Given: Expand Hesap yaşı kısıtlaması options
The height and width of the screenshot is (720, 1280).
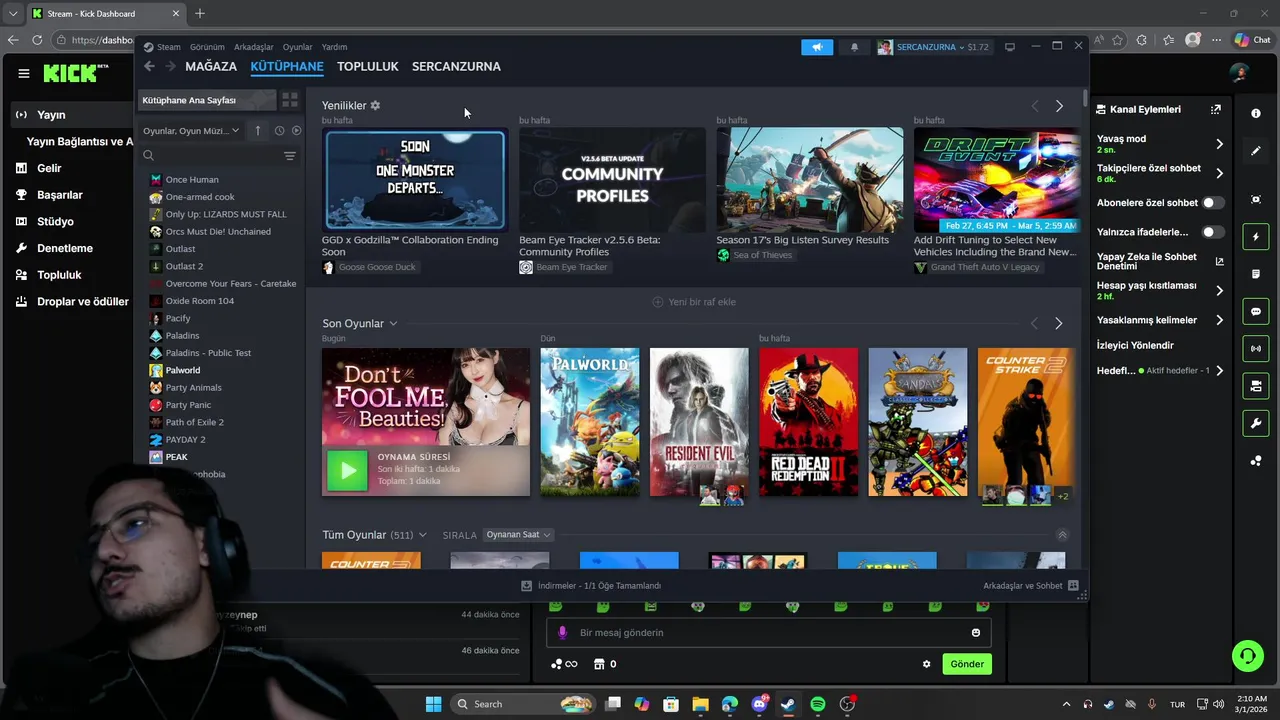Looking at the screenshot, I should 1219,290.
